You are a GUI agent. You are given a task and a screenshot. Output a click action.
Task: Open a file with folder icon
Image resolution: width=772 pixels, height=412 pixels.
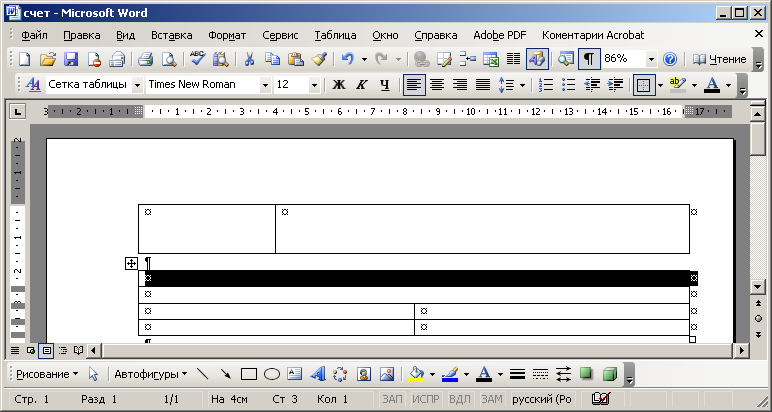[x=48, y=60]
